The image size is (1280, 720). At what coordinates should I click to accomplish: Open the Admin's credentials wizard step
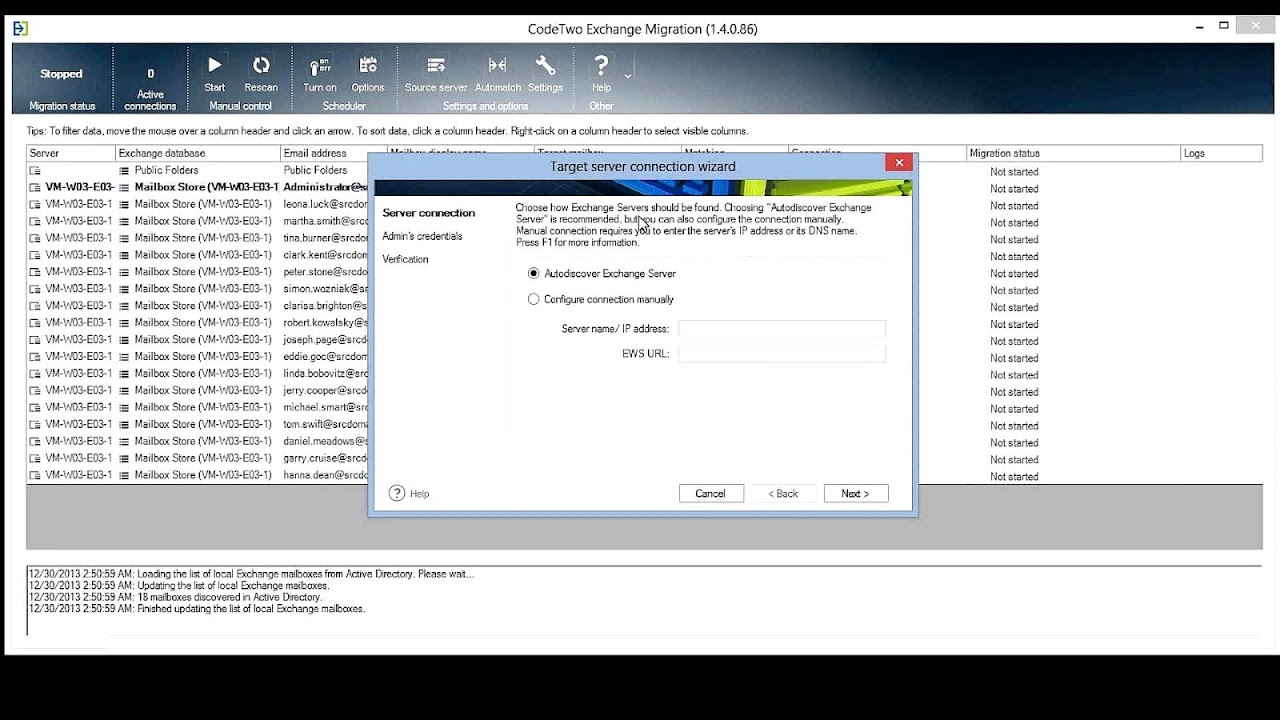[422, 236]
